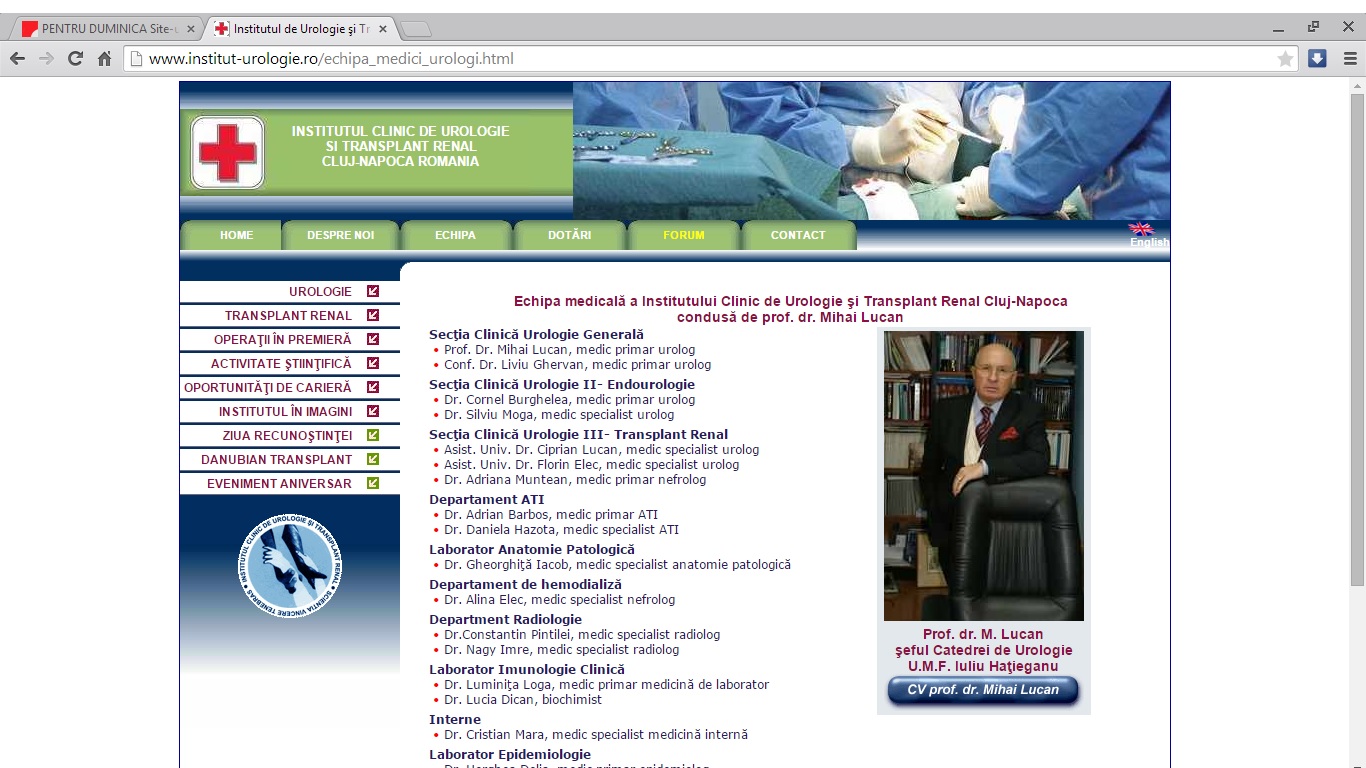Bookmark this page with the star icon
This screenshot has width=1366, height=768.
1286,59
